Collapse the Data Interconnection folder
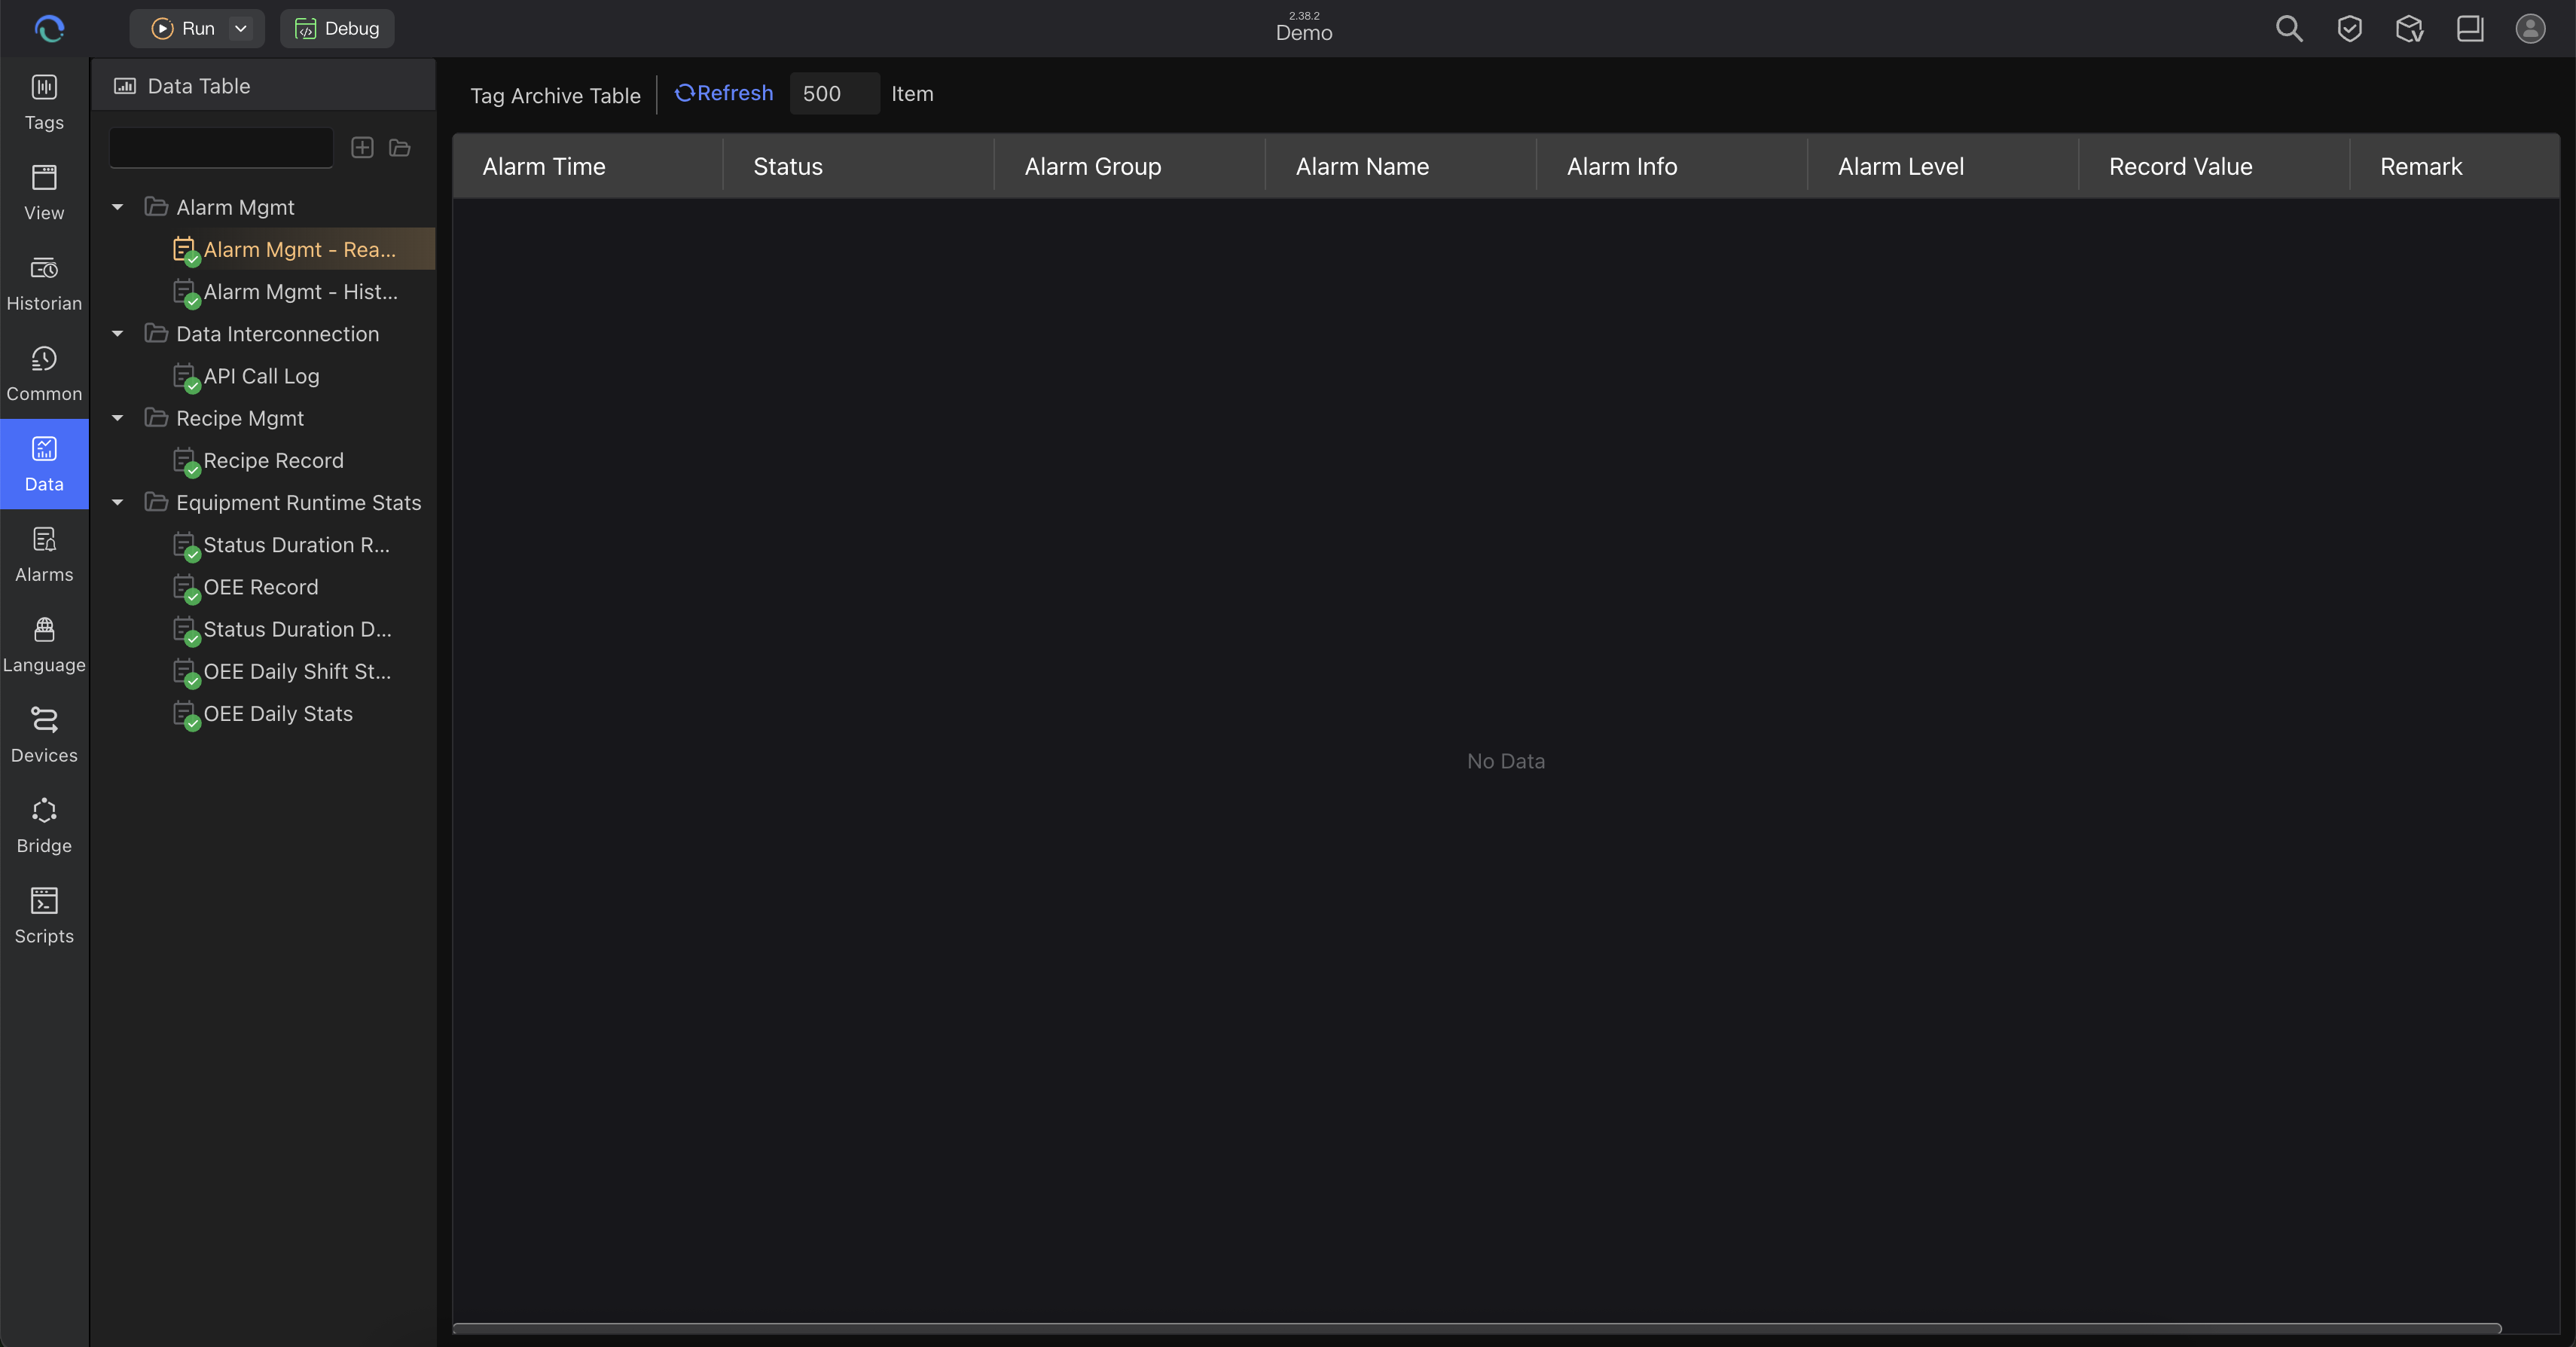This screenshot has height=1347, width=2576. coord(117,333)
